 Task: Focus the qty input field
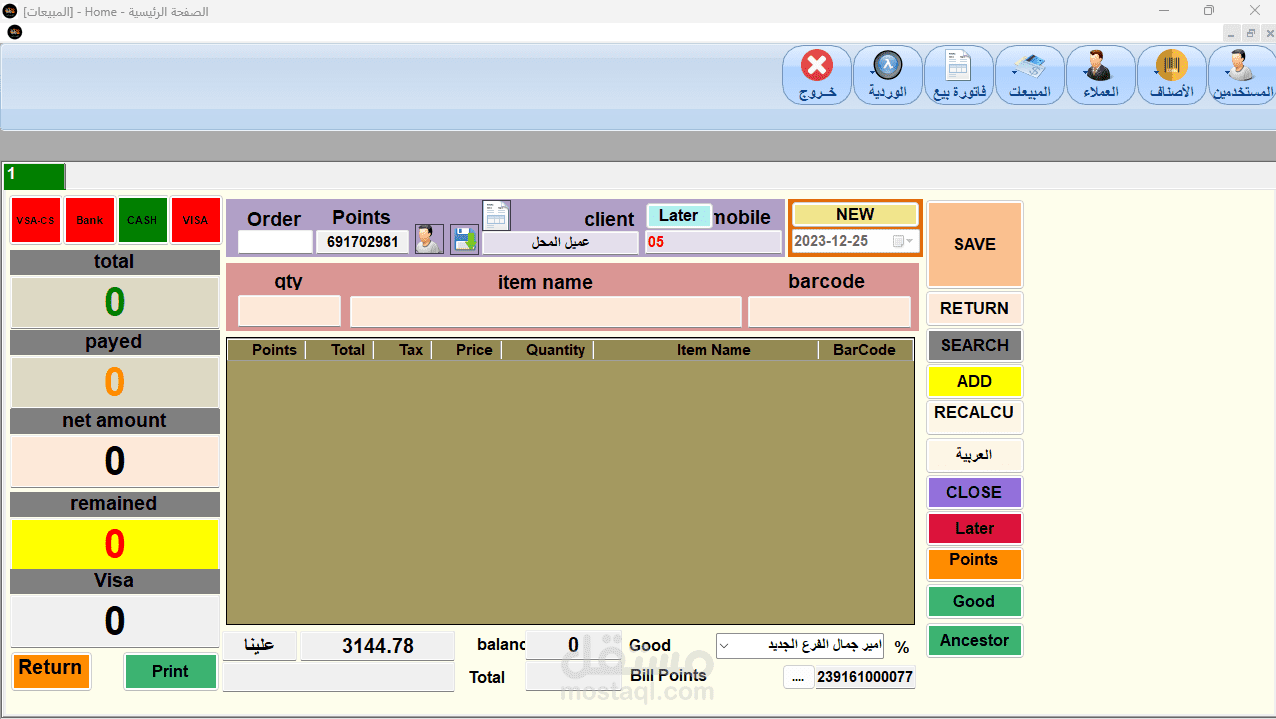289,311
